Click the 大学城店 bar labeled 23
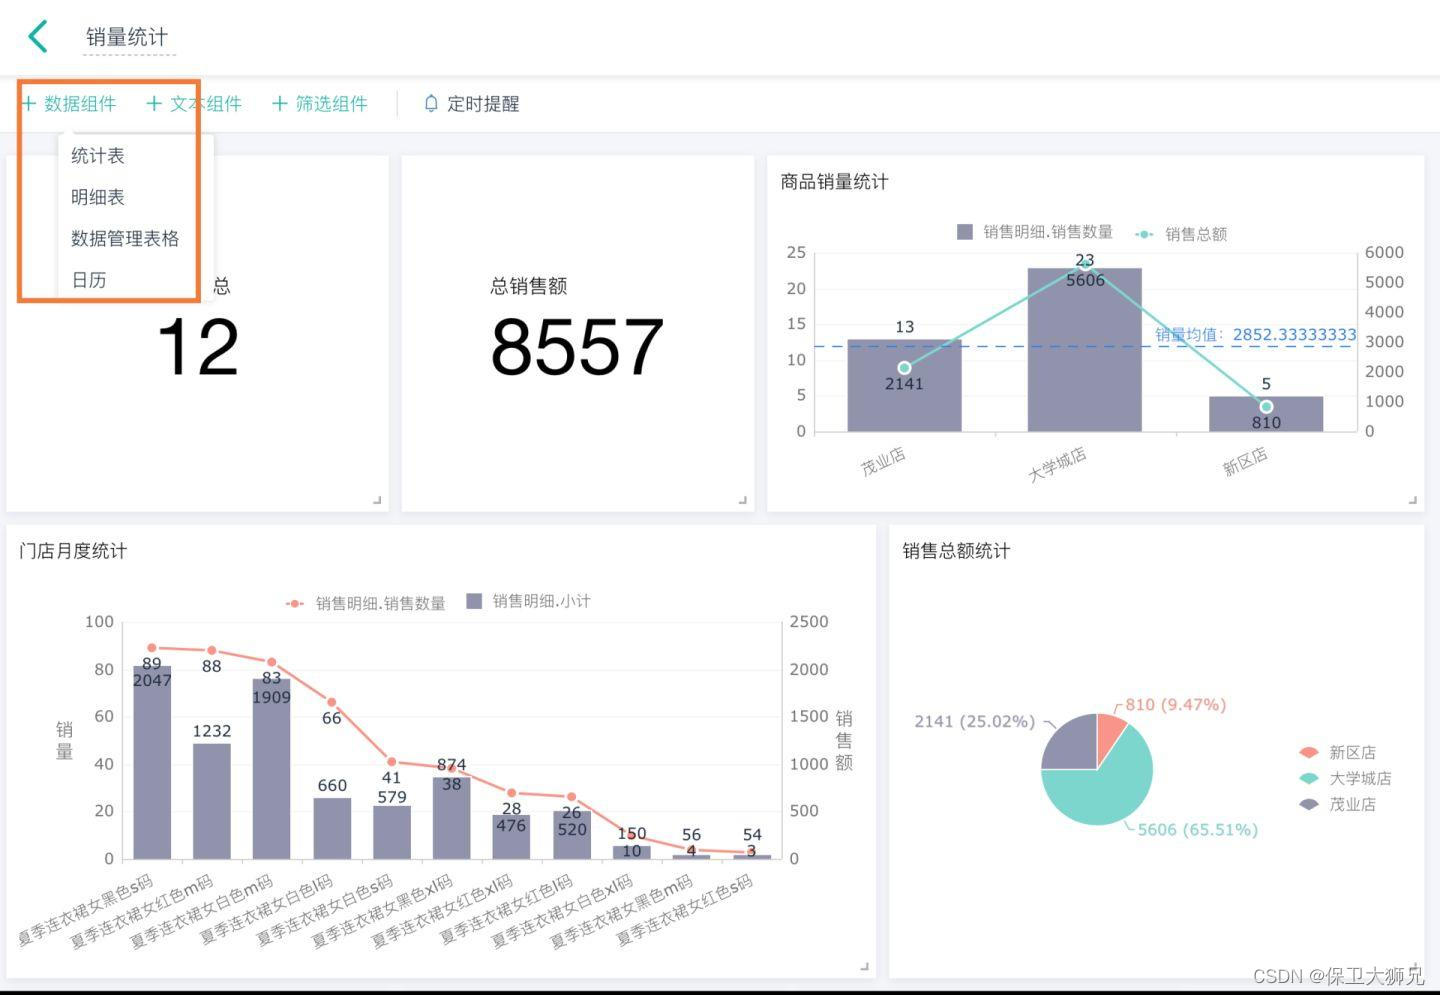 coord(1085,350)
